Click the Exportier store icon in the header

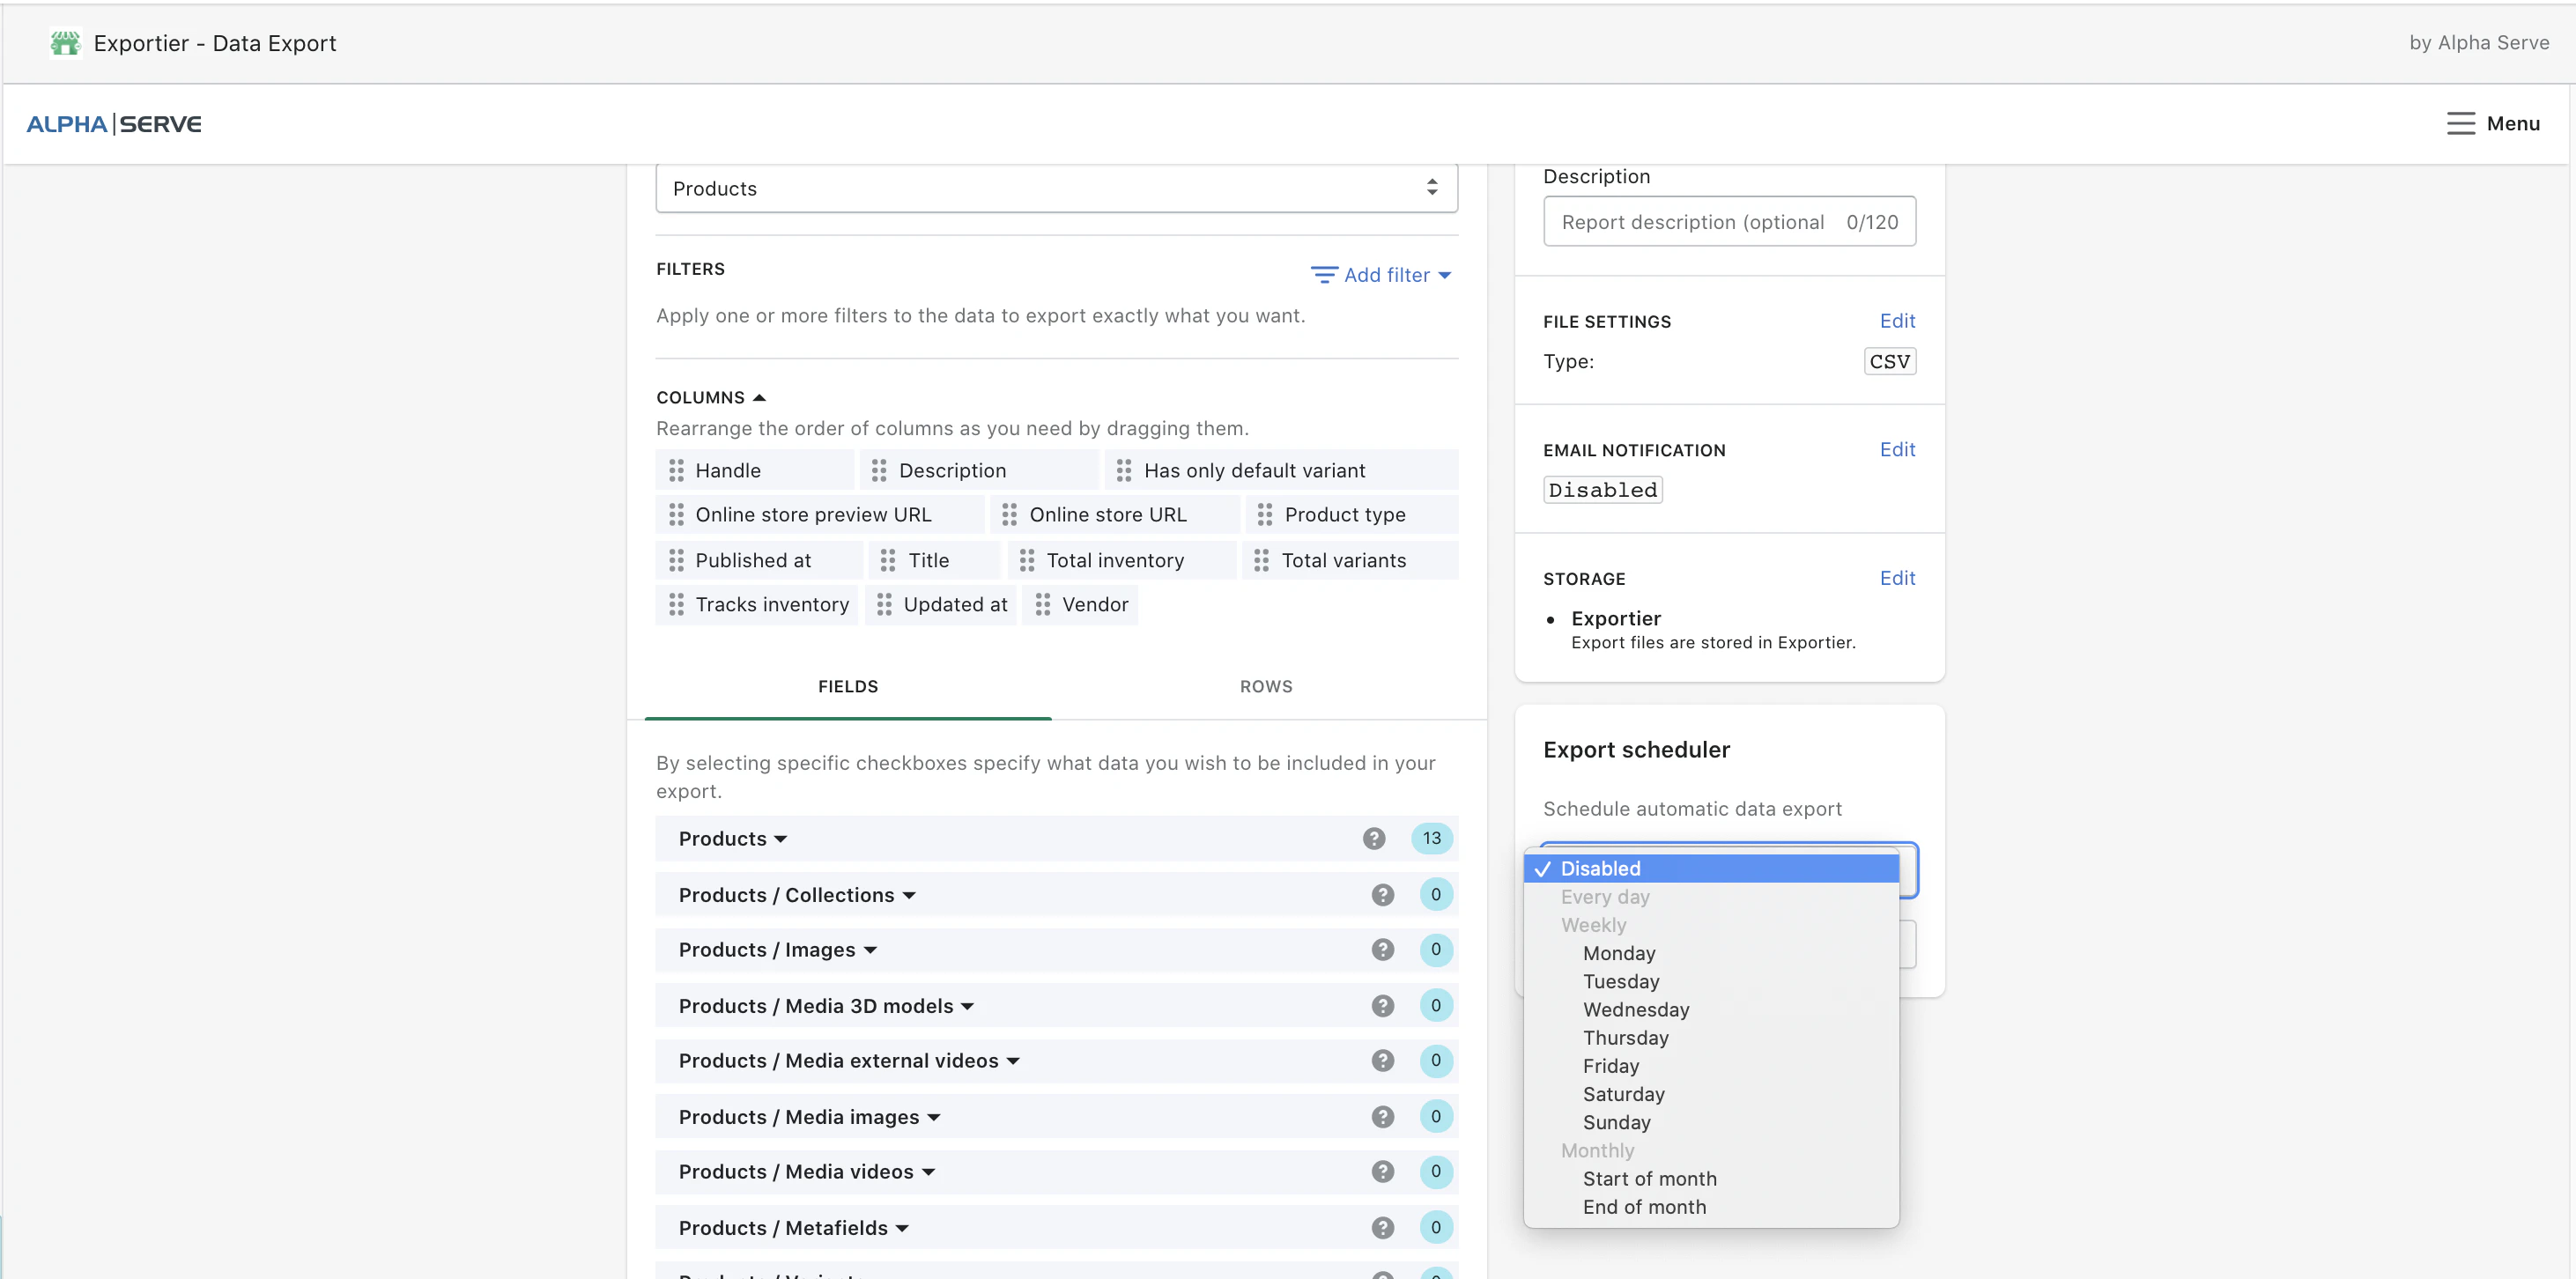64,43
